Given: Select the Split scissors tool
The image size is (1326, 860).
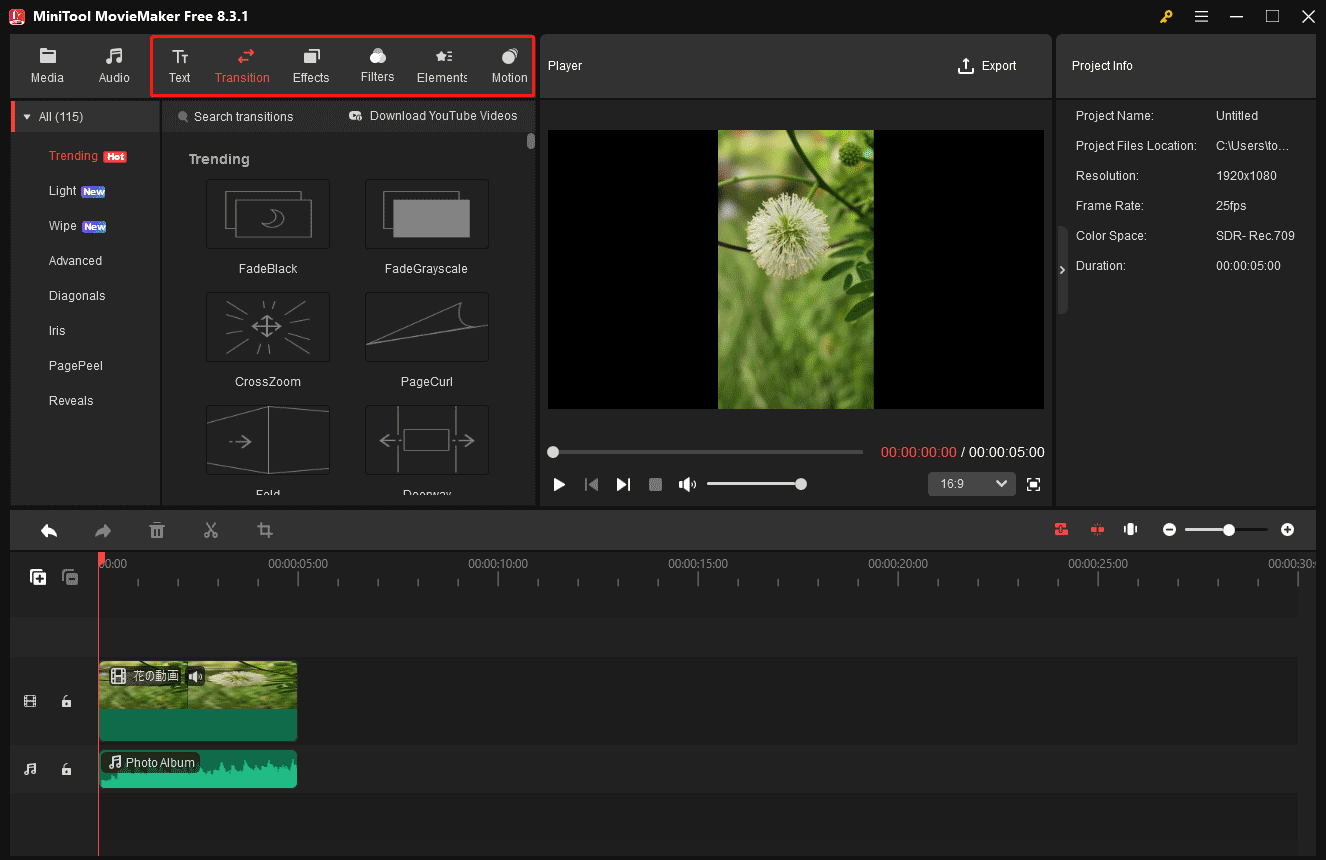Looking at the screenshot, I should (210, 530).
